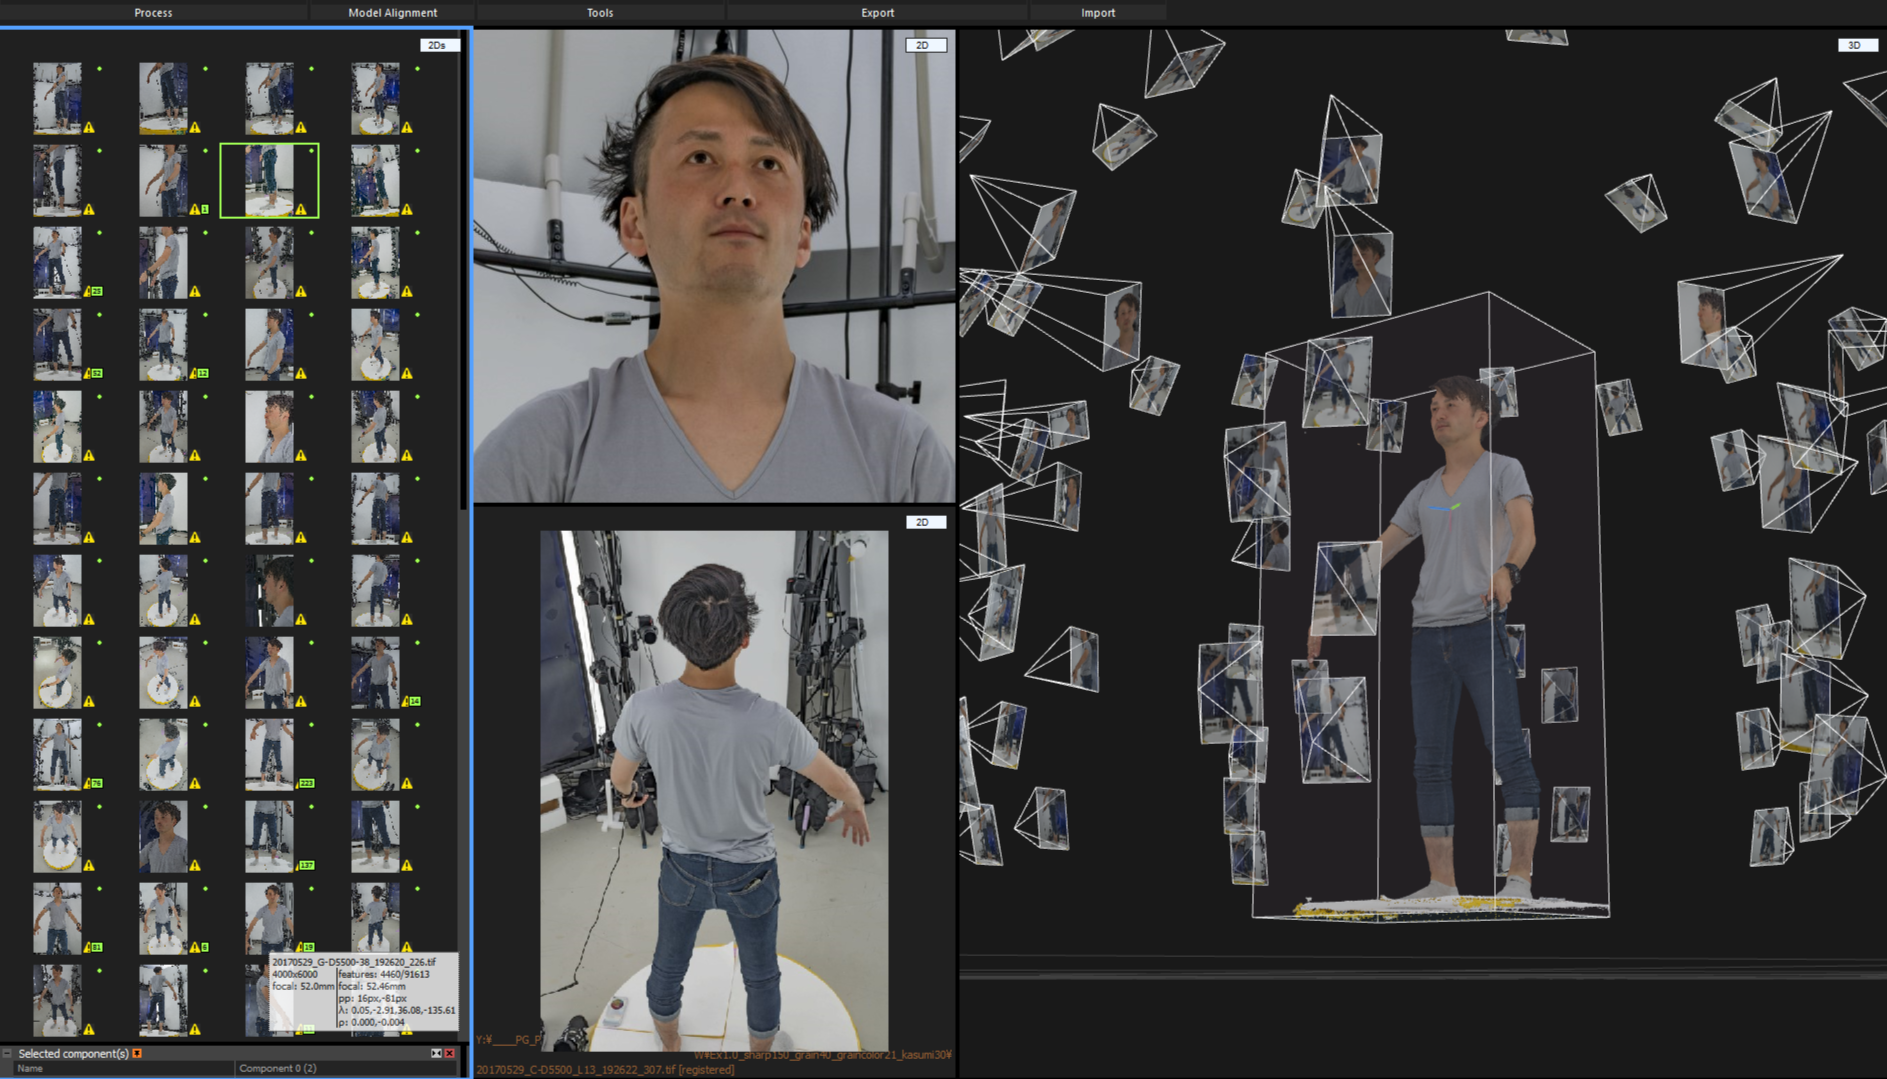Viewport: 1887px width, 1079px height.
Task: Click the 2D label above the face close-up view
Action: (x=926, y=44)
